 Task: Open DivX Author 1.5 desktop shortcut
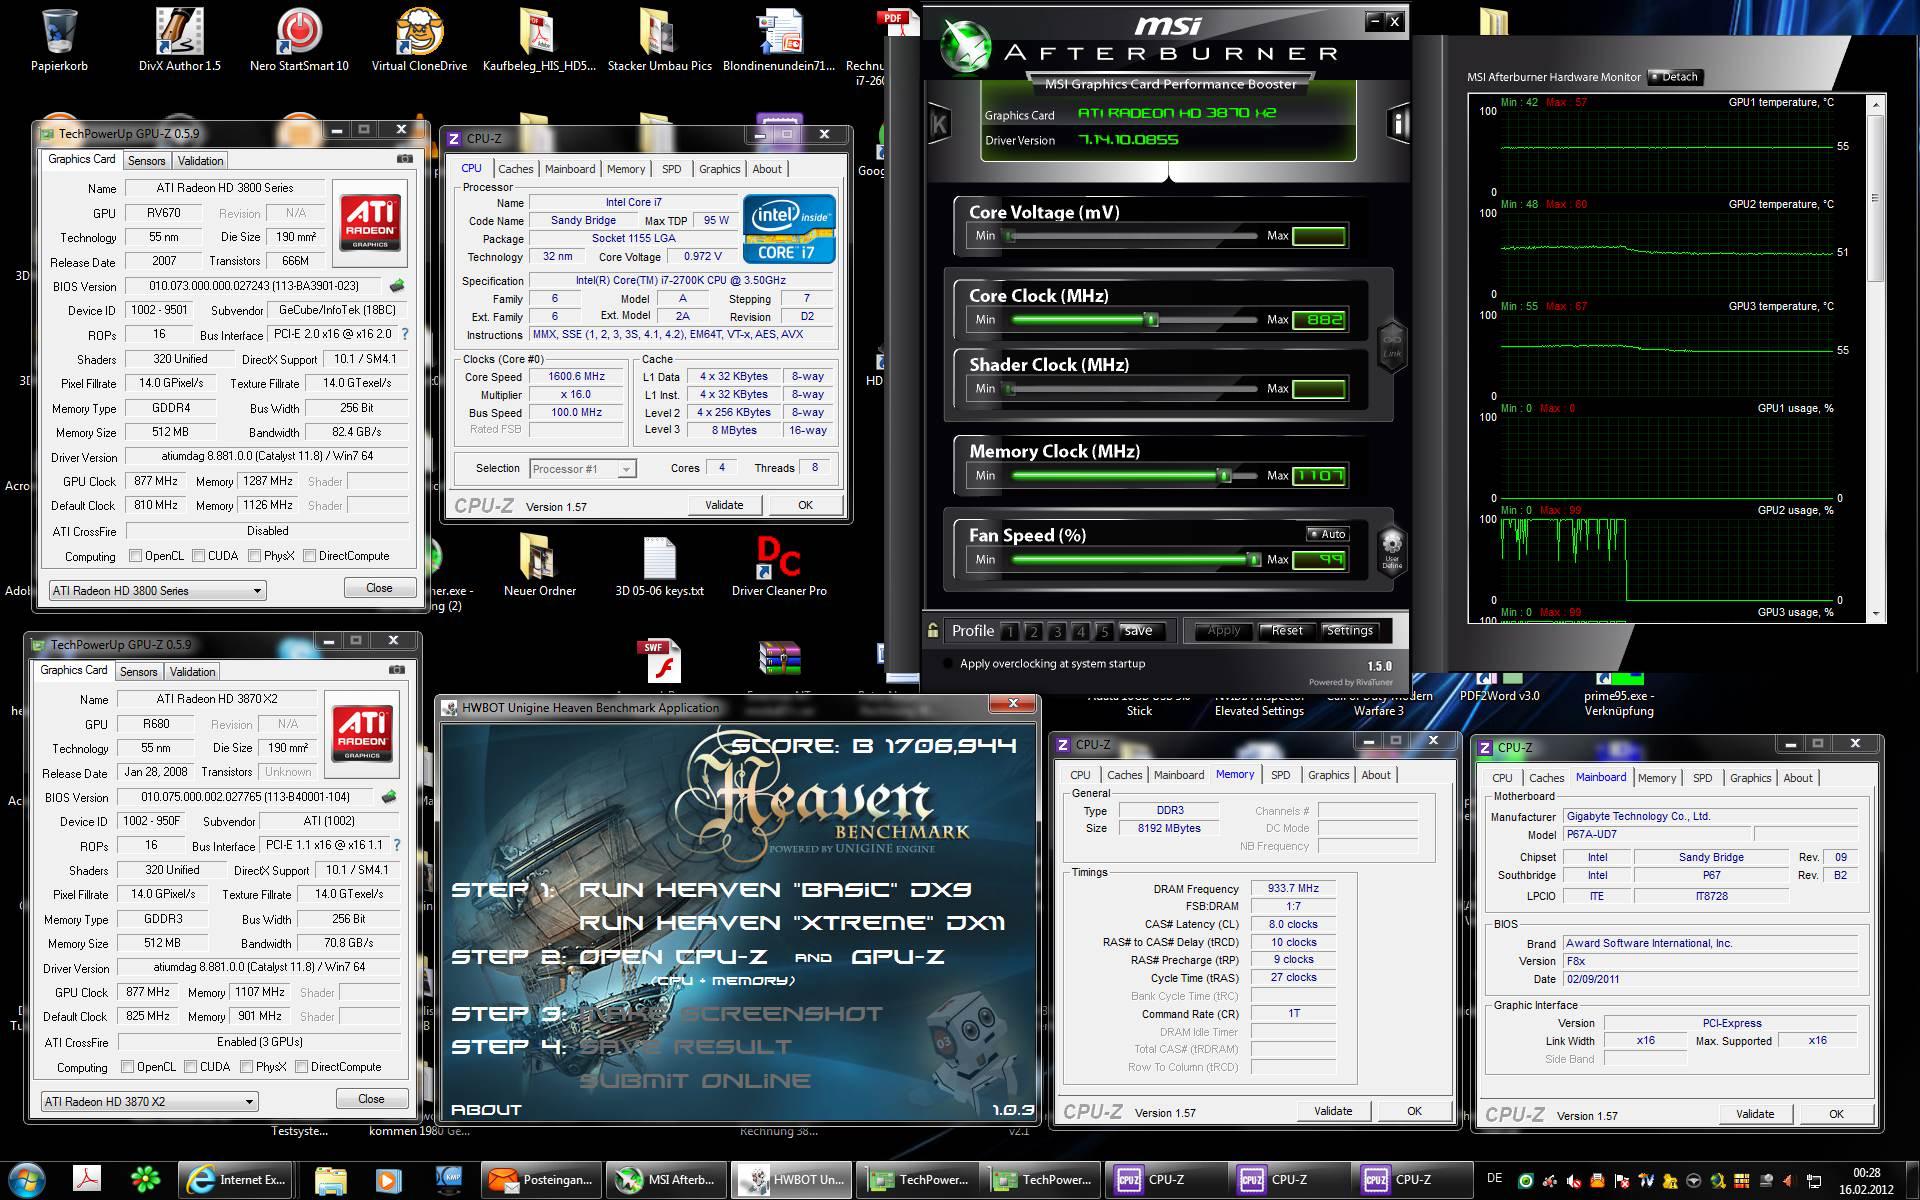pyautogui.click(x=180, y=38)
